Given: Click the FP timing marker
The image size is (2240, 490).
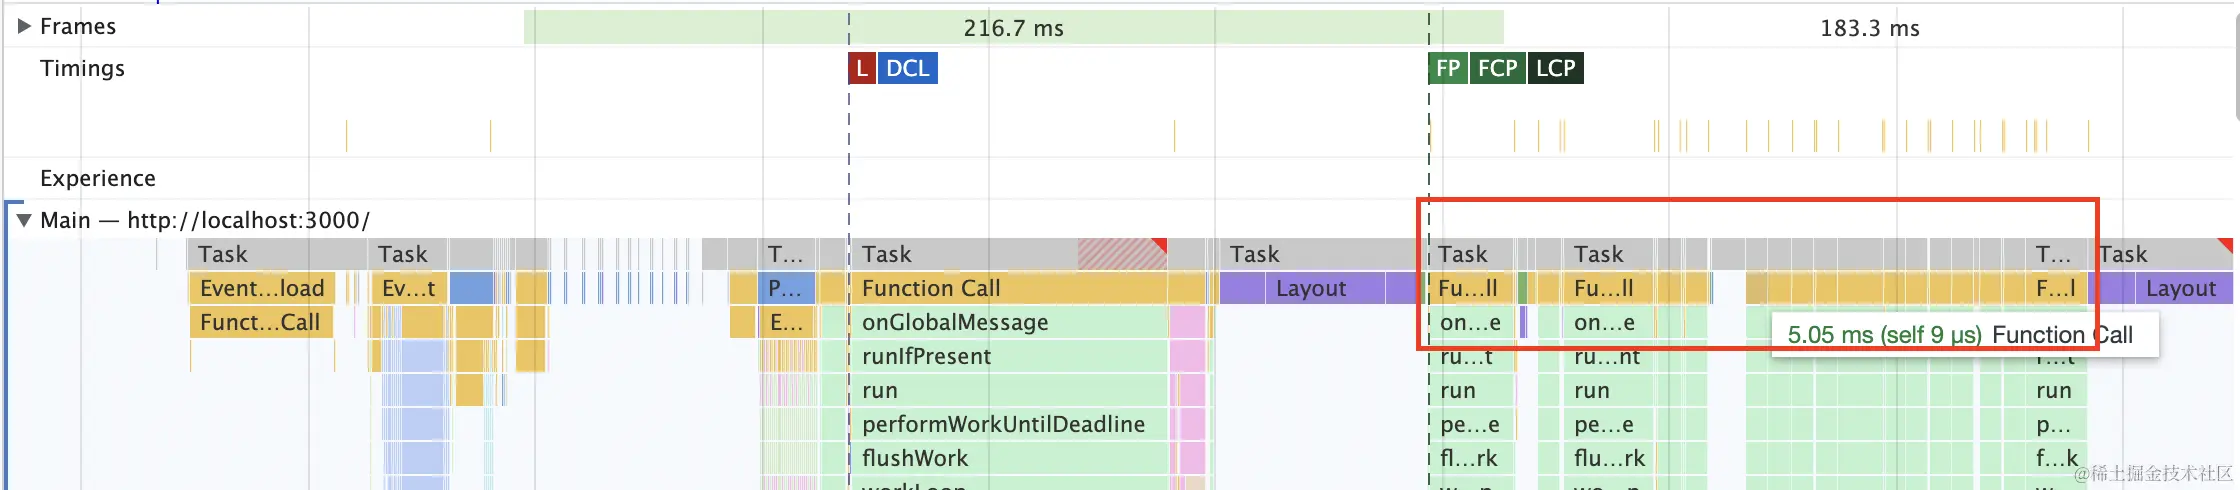Looking at the screenshot, I should click(x=1447, y=68).
